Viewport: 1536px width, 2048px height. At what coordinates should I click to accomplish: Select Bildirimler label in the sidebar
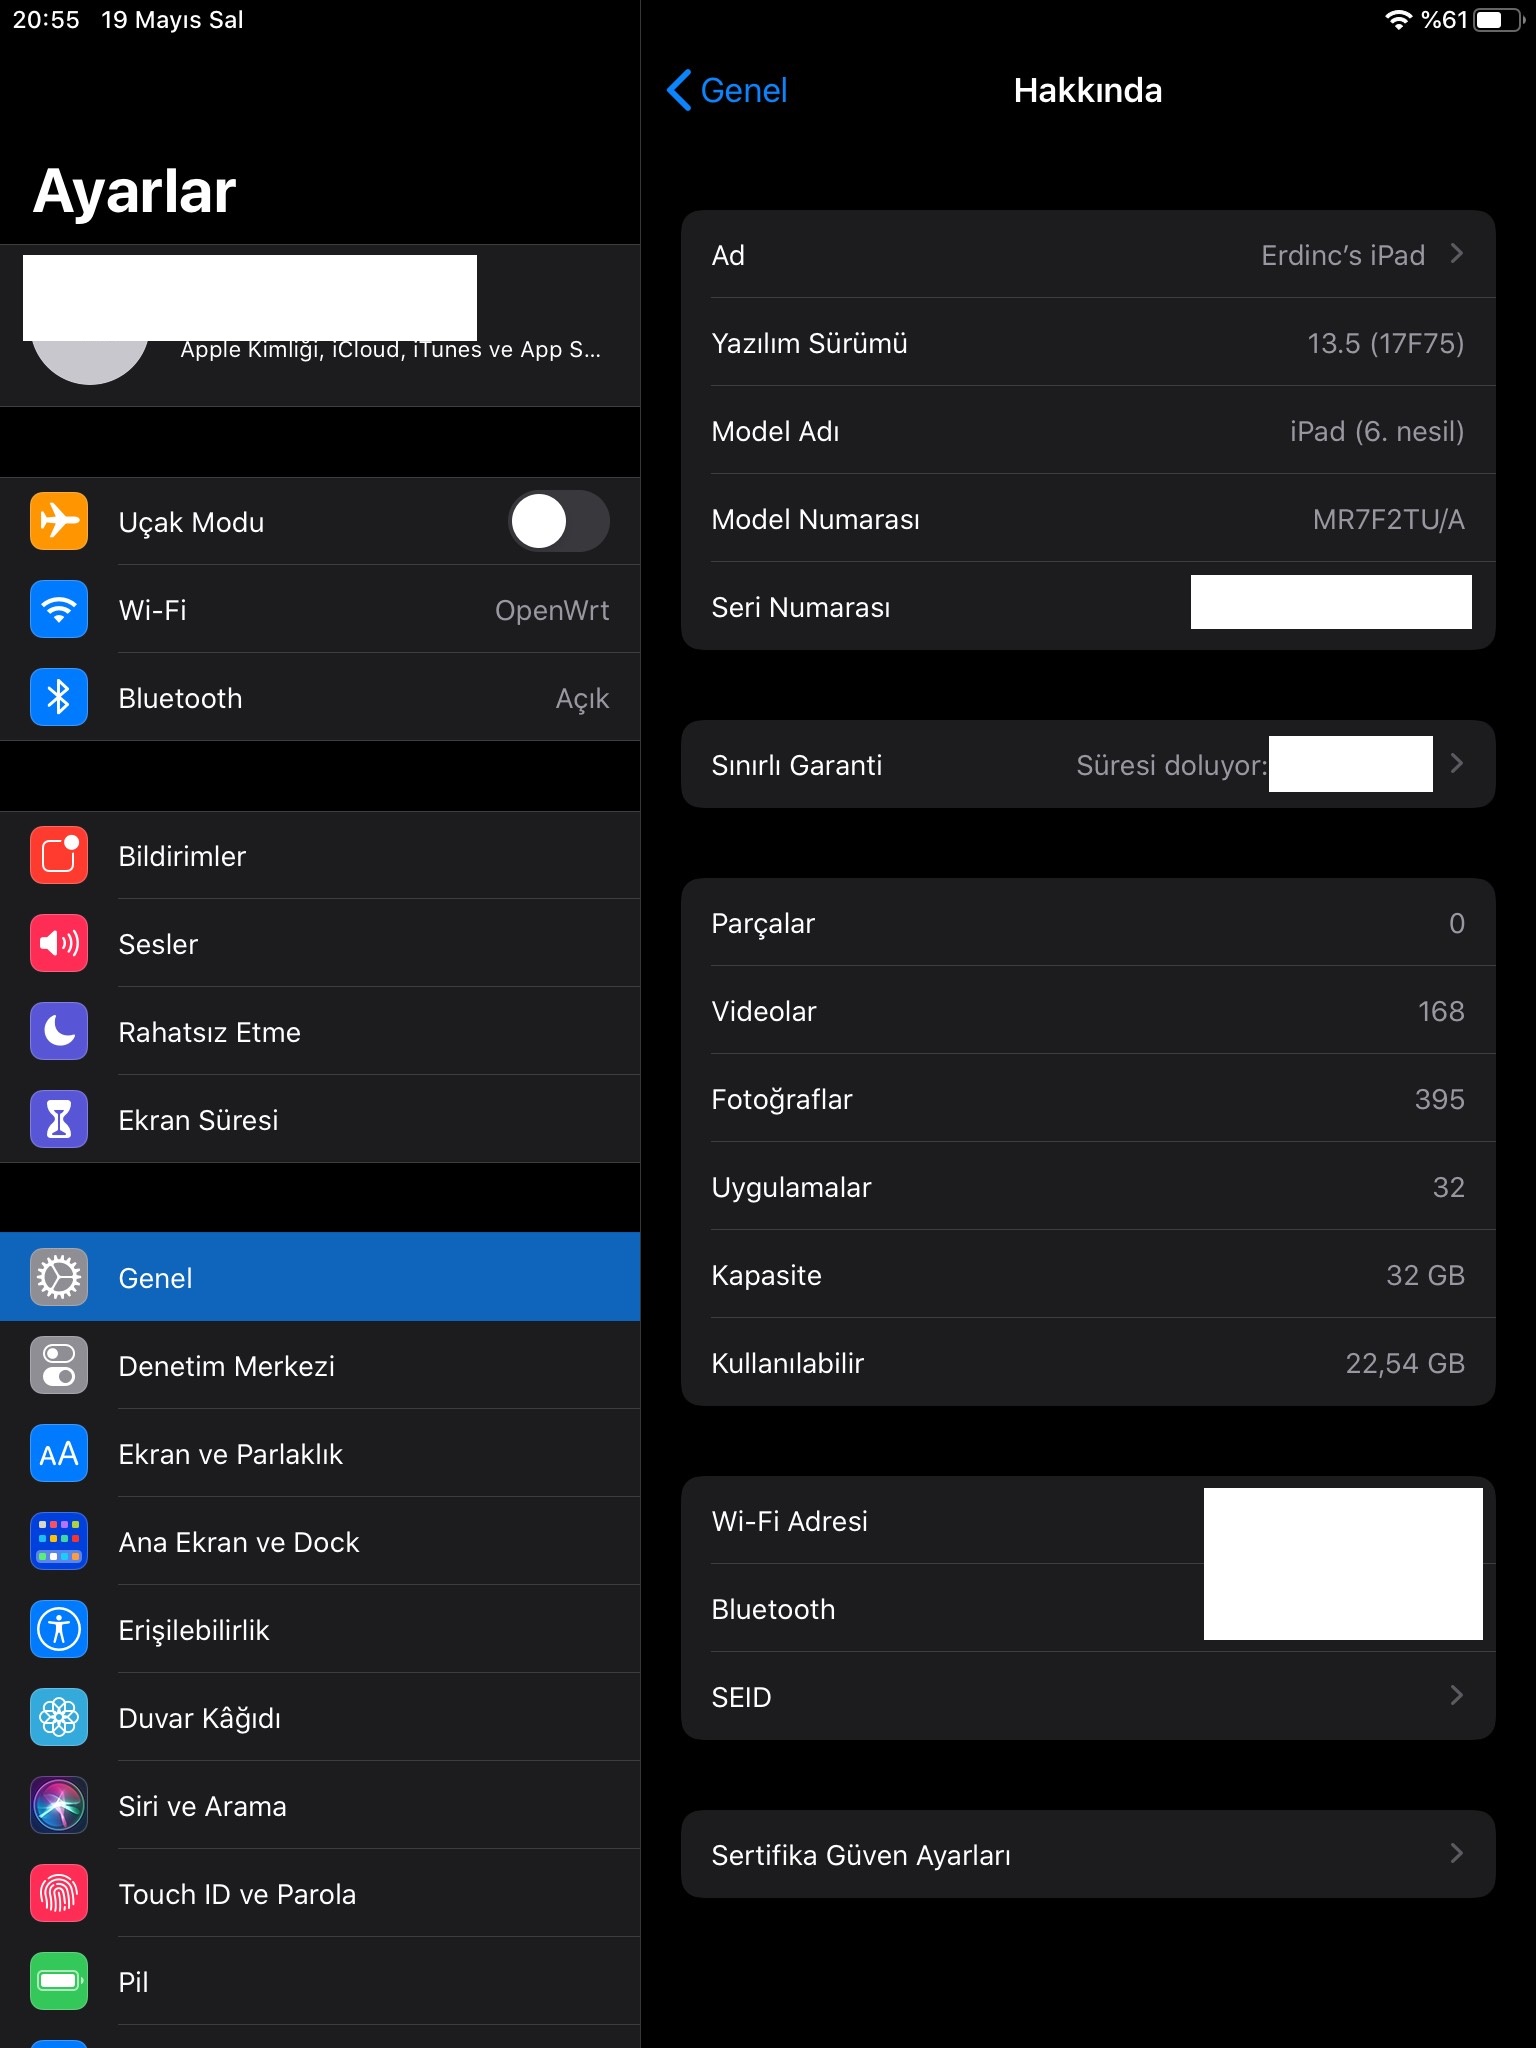click(x=182, y=856)
